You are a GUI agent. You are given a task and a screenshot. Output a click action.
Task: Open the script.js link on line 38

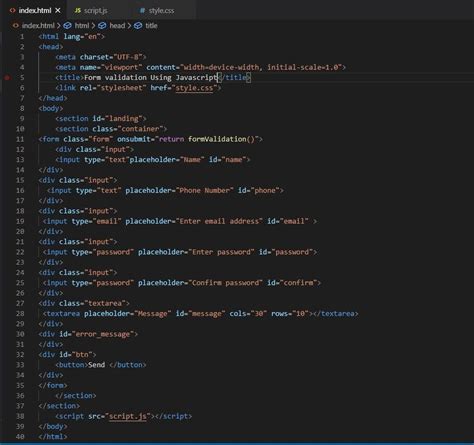128,416
